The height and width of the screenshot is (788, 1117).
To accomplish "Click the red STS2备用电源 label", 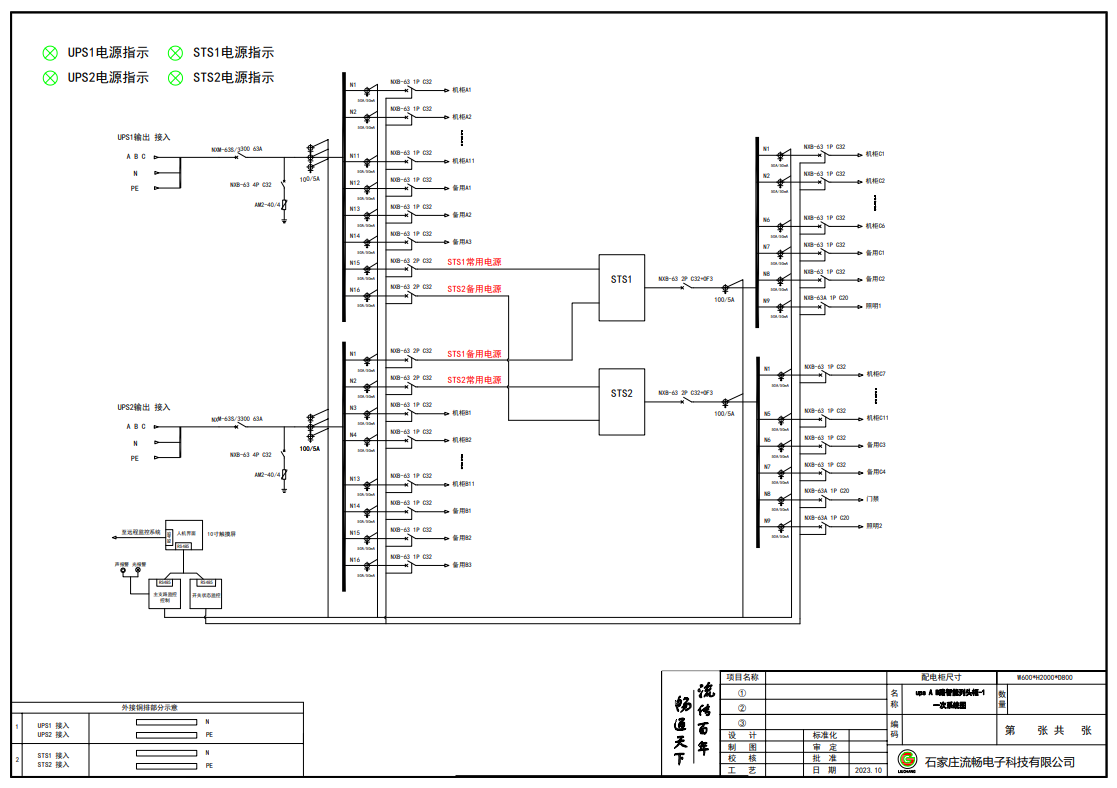I will [x=474, y=289].
